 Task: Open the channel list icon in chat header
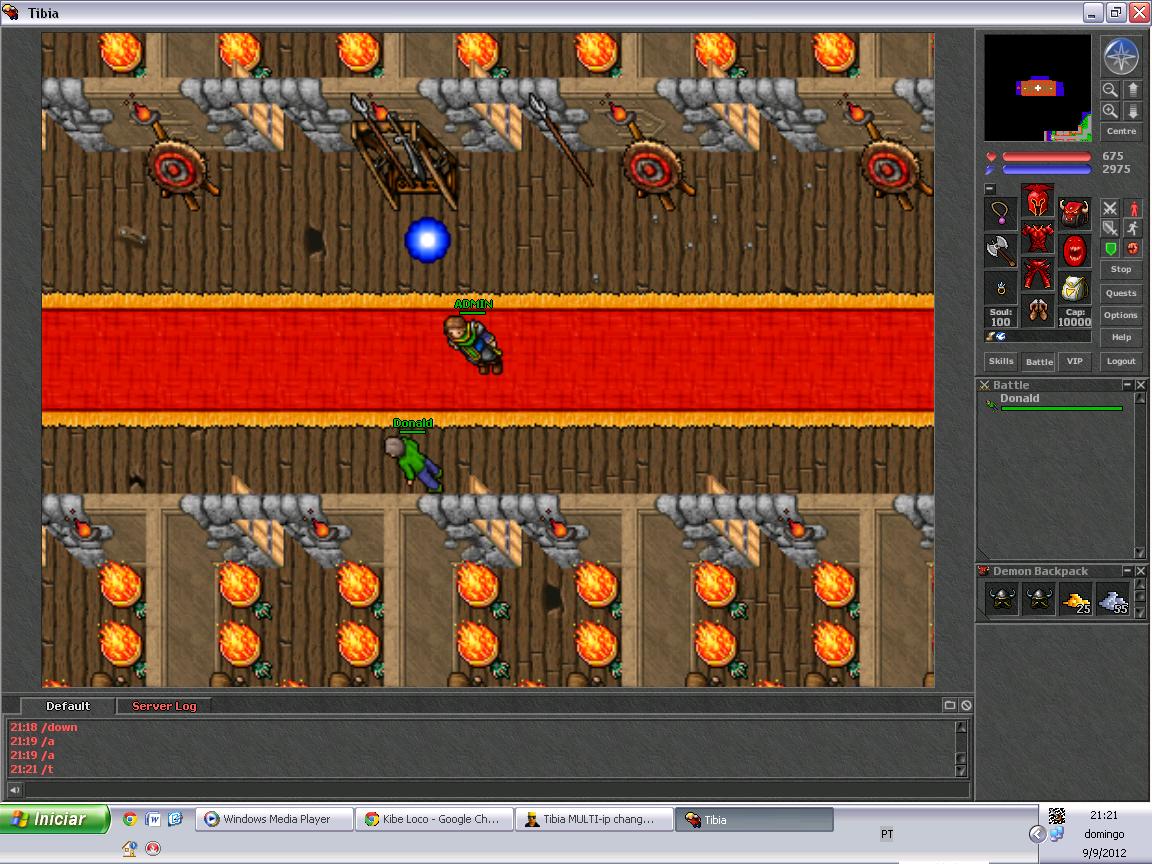click(949, 705)
